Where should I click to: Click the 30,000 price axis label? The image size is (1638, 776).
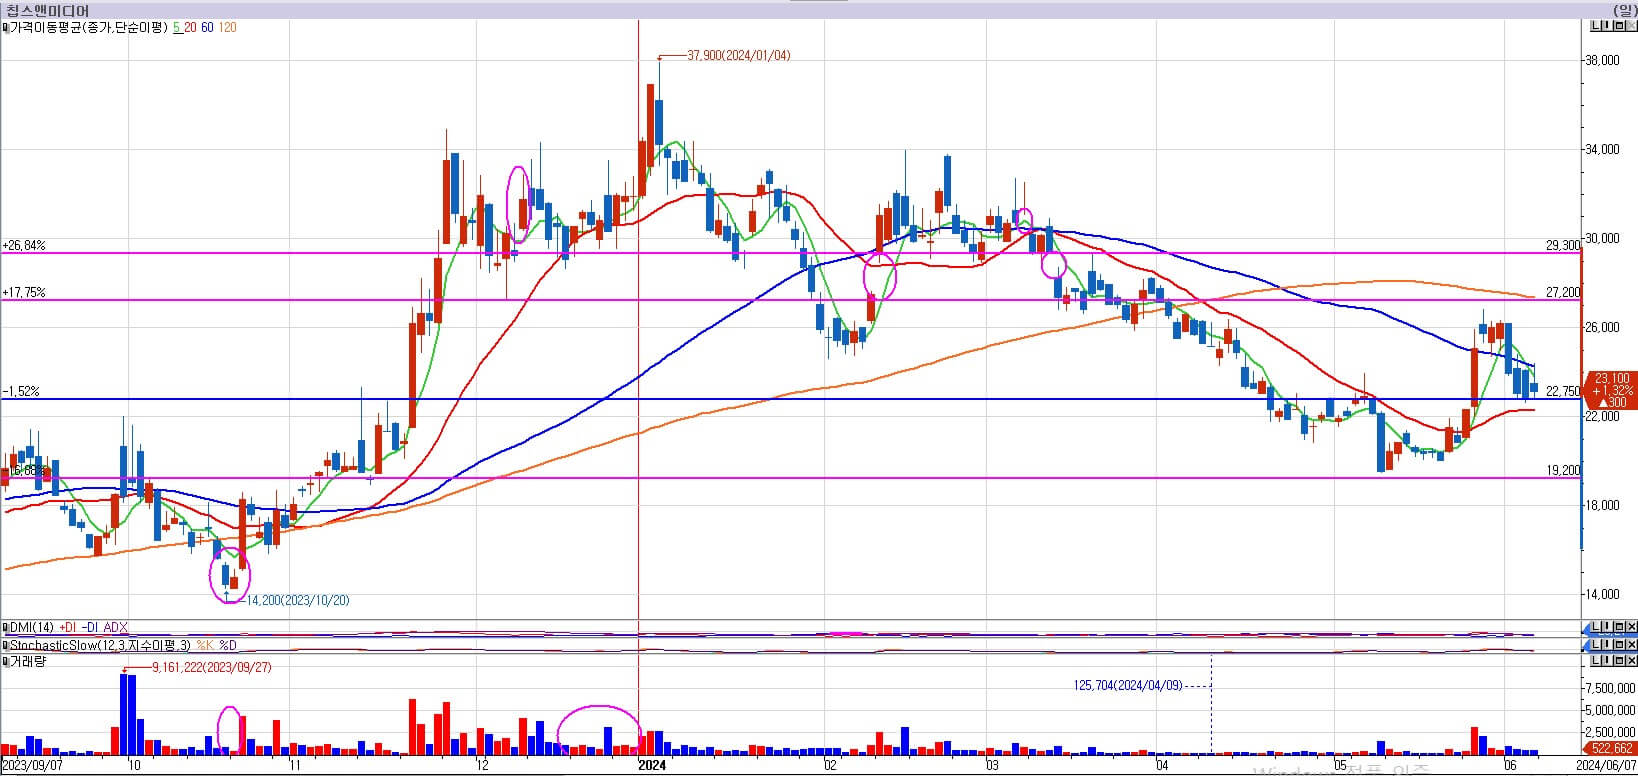(x=1603, y=239)
